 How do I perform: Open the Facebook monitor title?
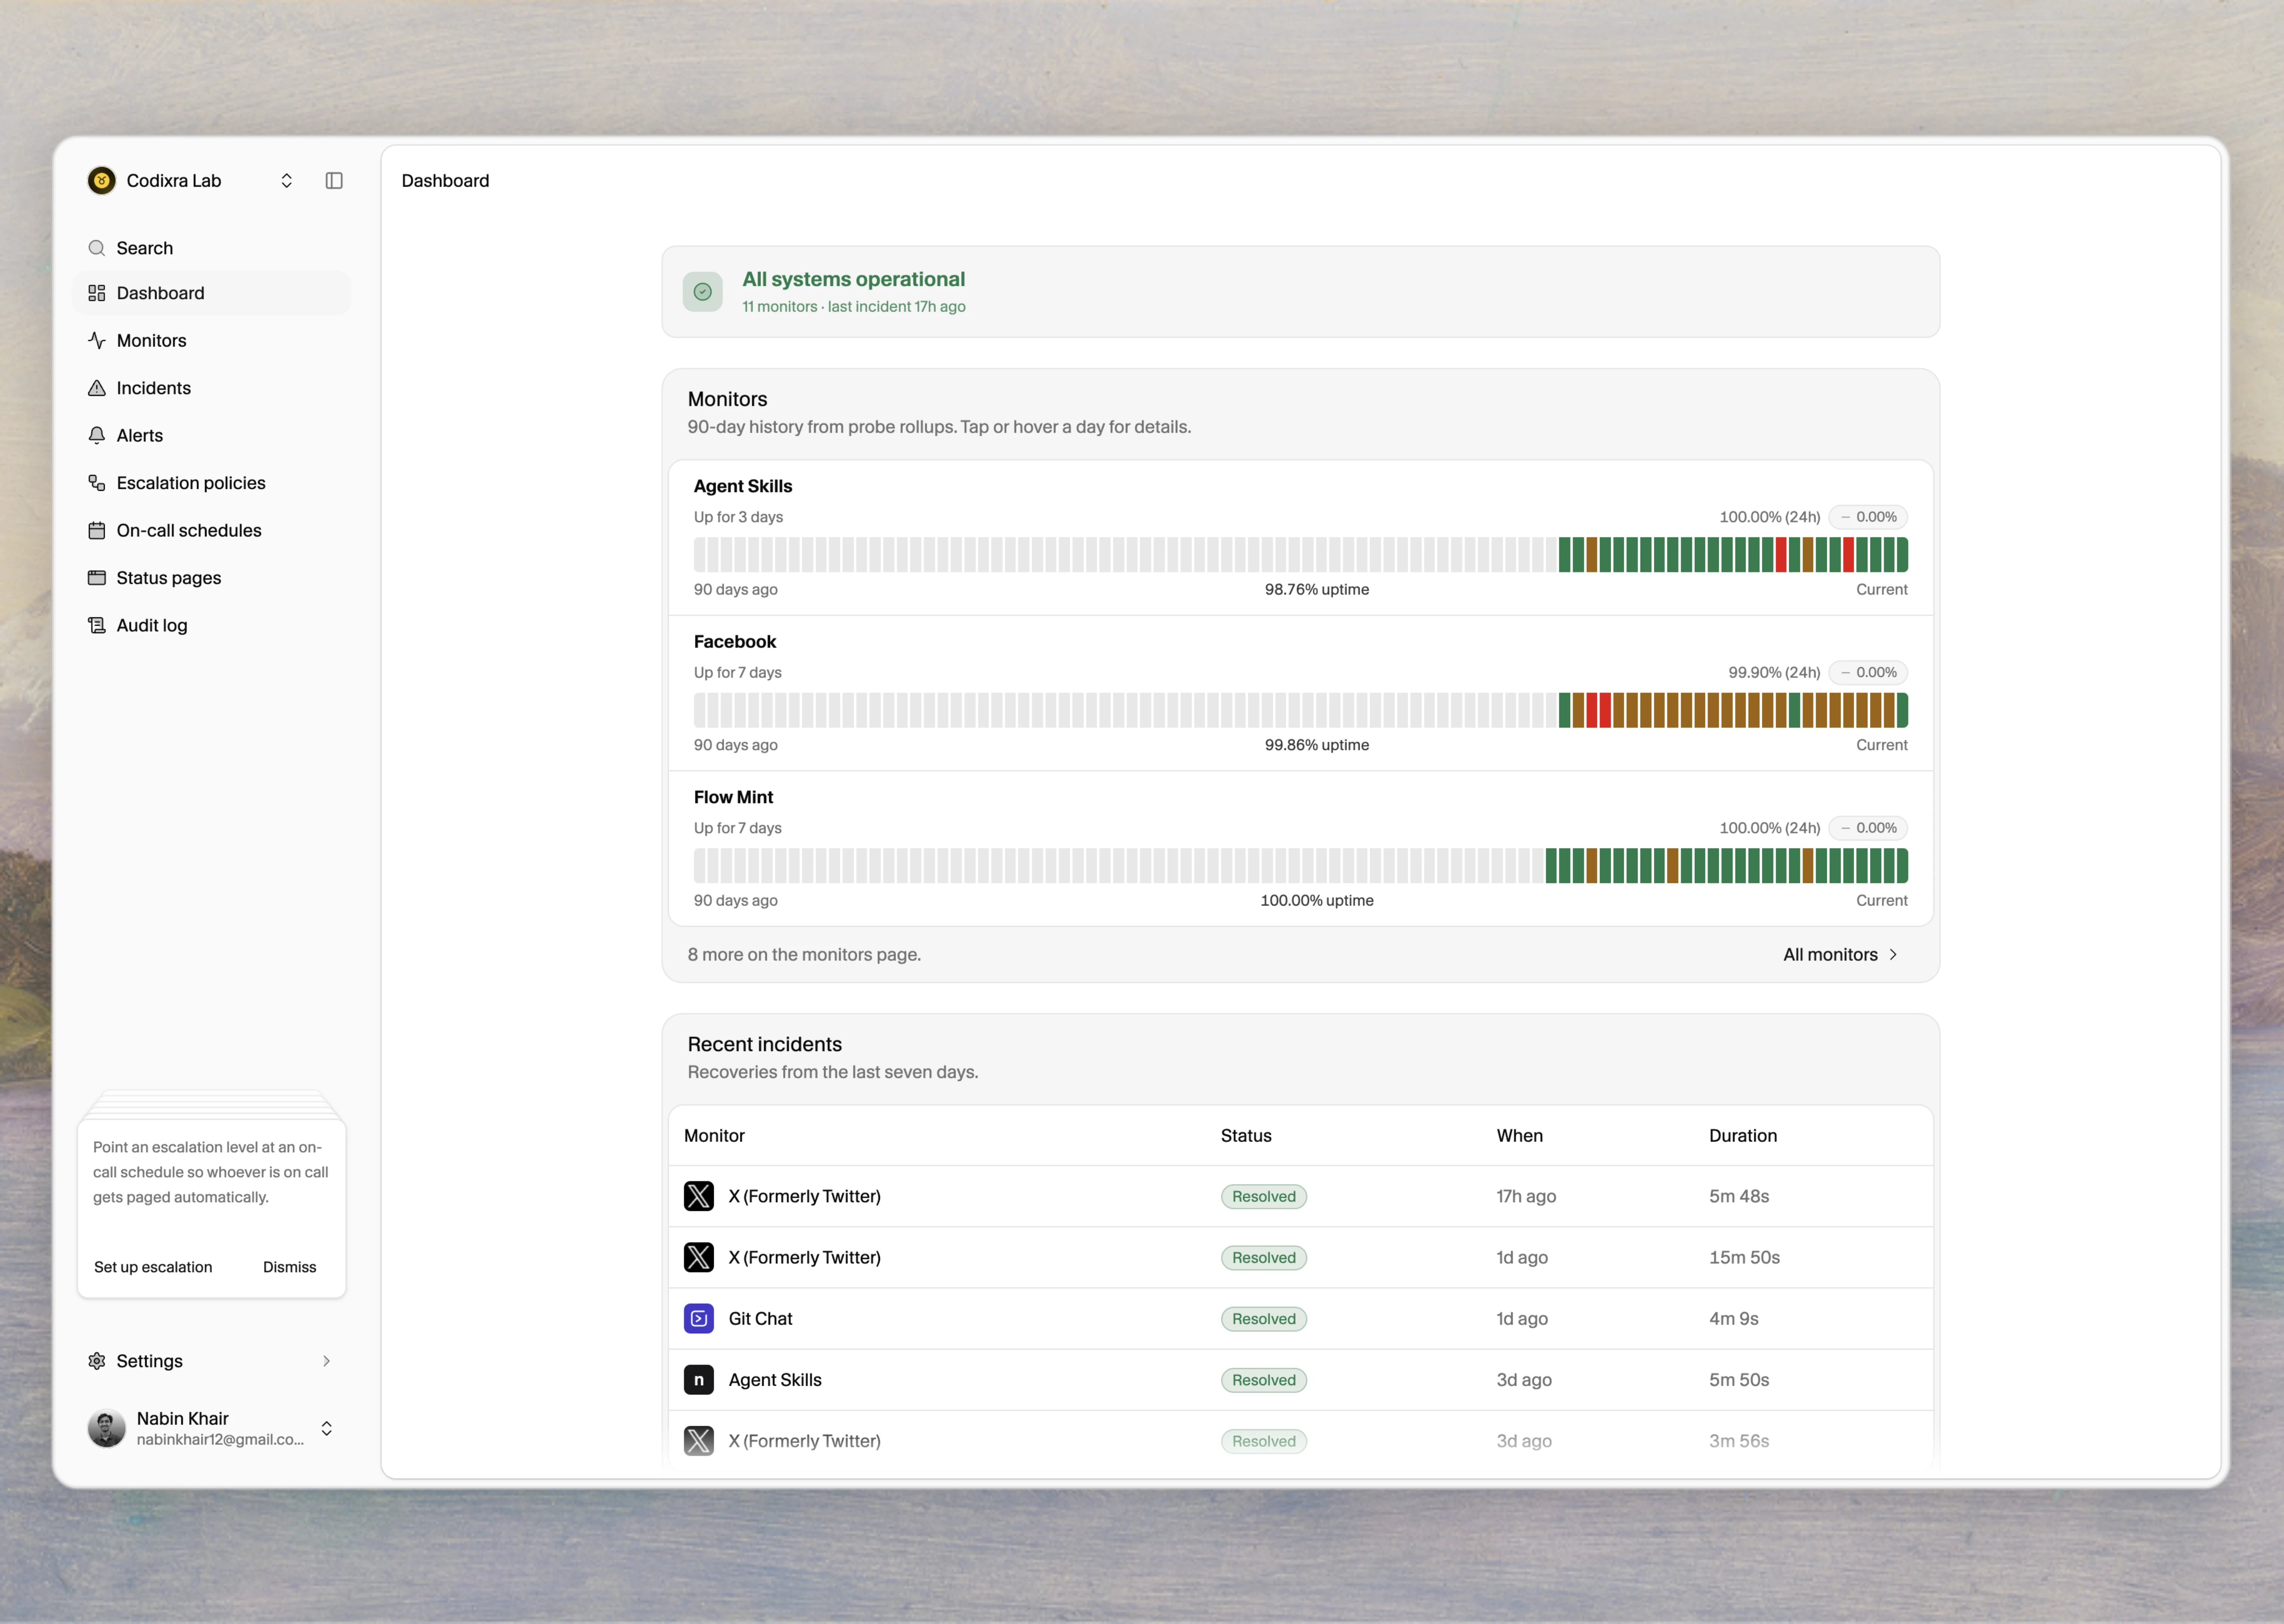click(x=735, y=642)
